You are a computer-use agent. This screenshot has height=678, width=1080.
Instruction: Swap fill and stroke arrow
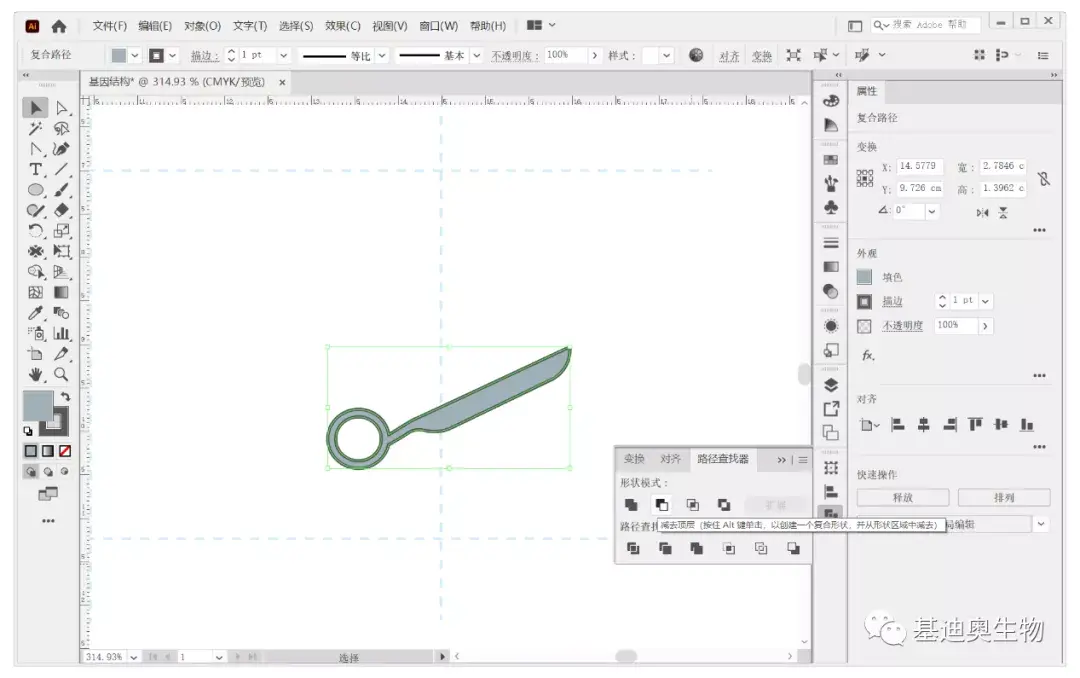click(x=65, y=396)
